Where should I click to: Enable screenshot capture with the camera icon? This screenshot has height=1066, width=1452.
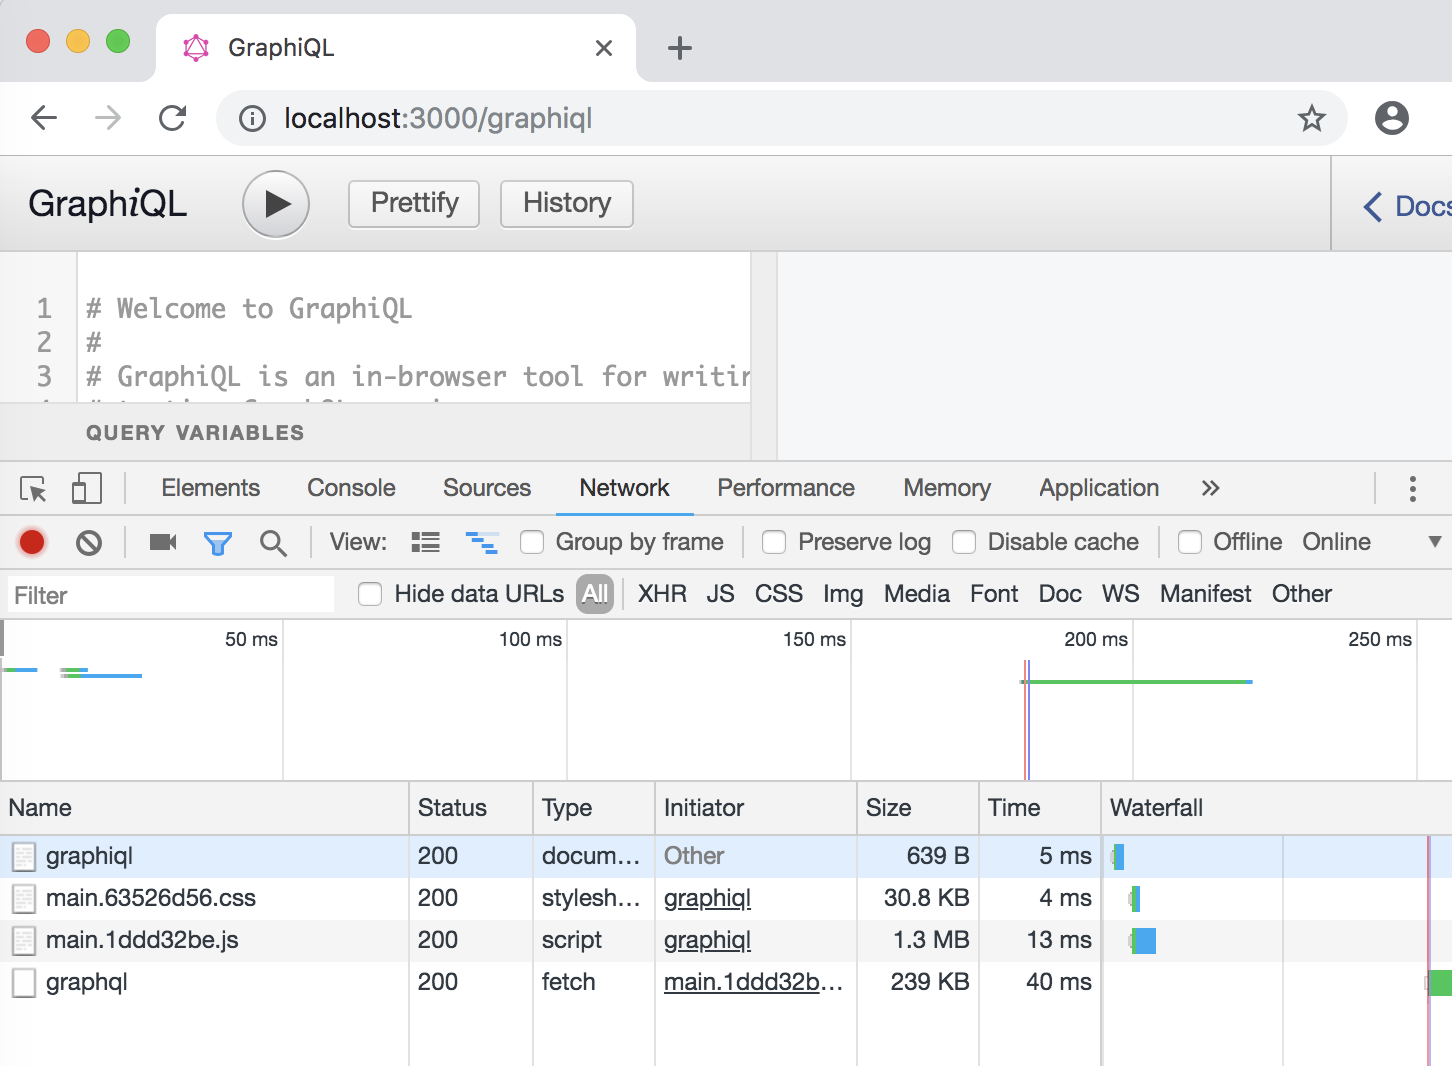[162, 542]
